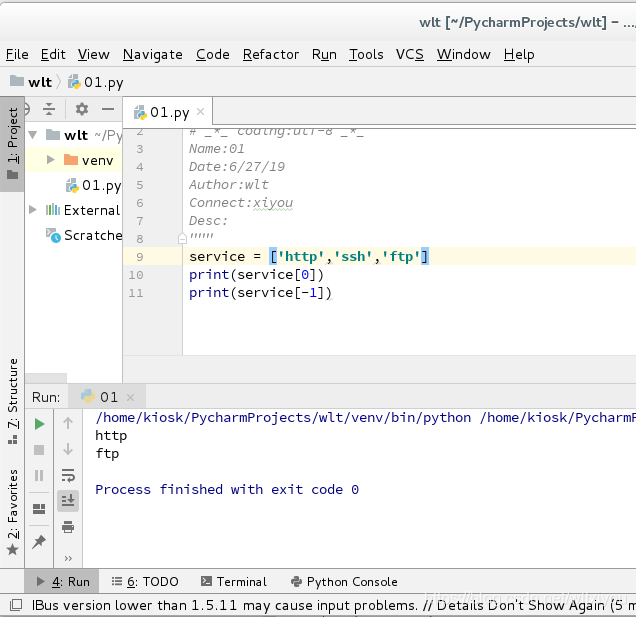
Task: Close the 01.py editor tab
Action: [x=200, y=112]
